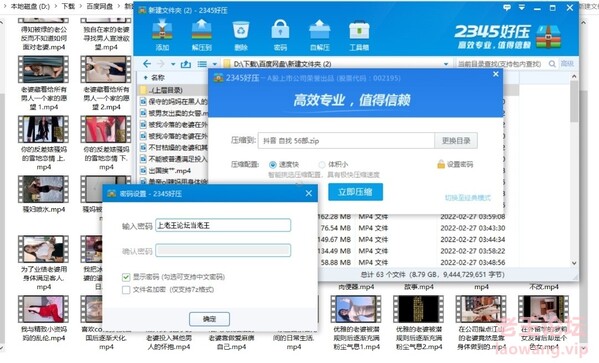This screenshot has width=599, height=363.
Task: Click the 百度网盘 breadcrumb in Explorer
Action: (x=99, y=6)
